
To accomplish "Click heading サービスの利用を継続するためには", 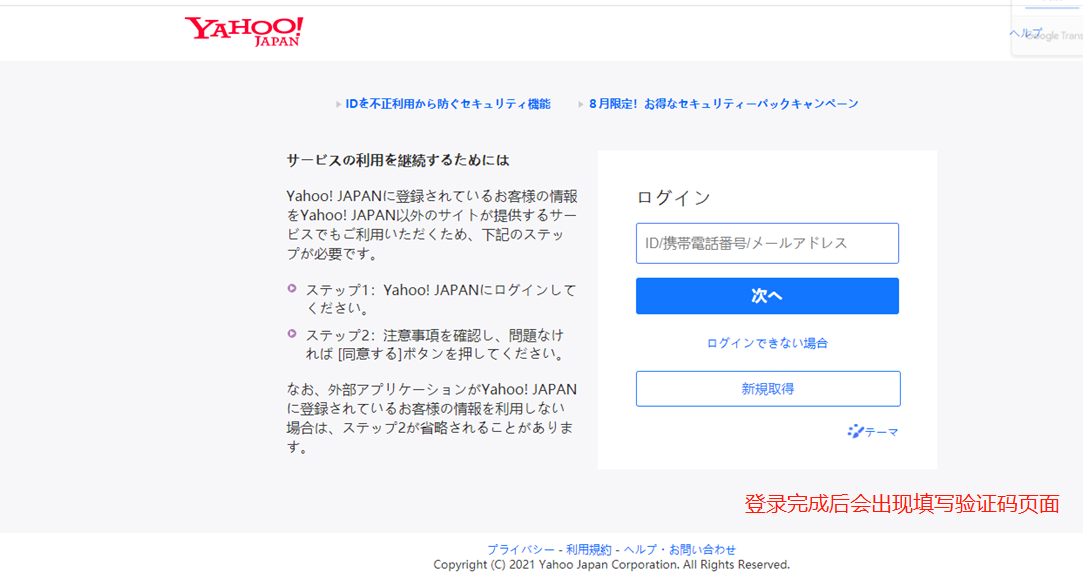I will (x=398, y=160).
